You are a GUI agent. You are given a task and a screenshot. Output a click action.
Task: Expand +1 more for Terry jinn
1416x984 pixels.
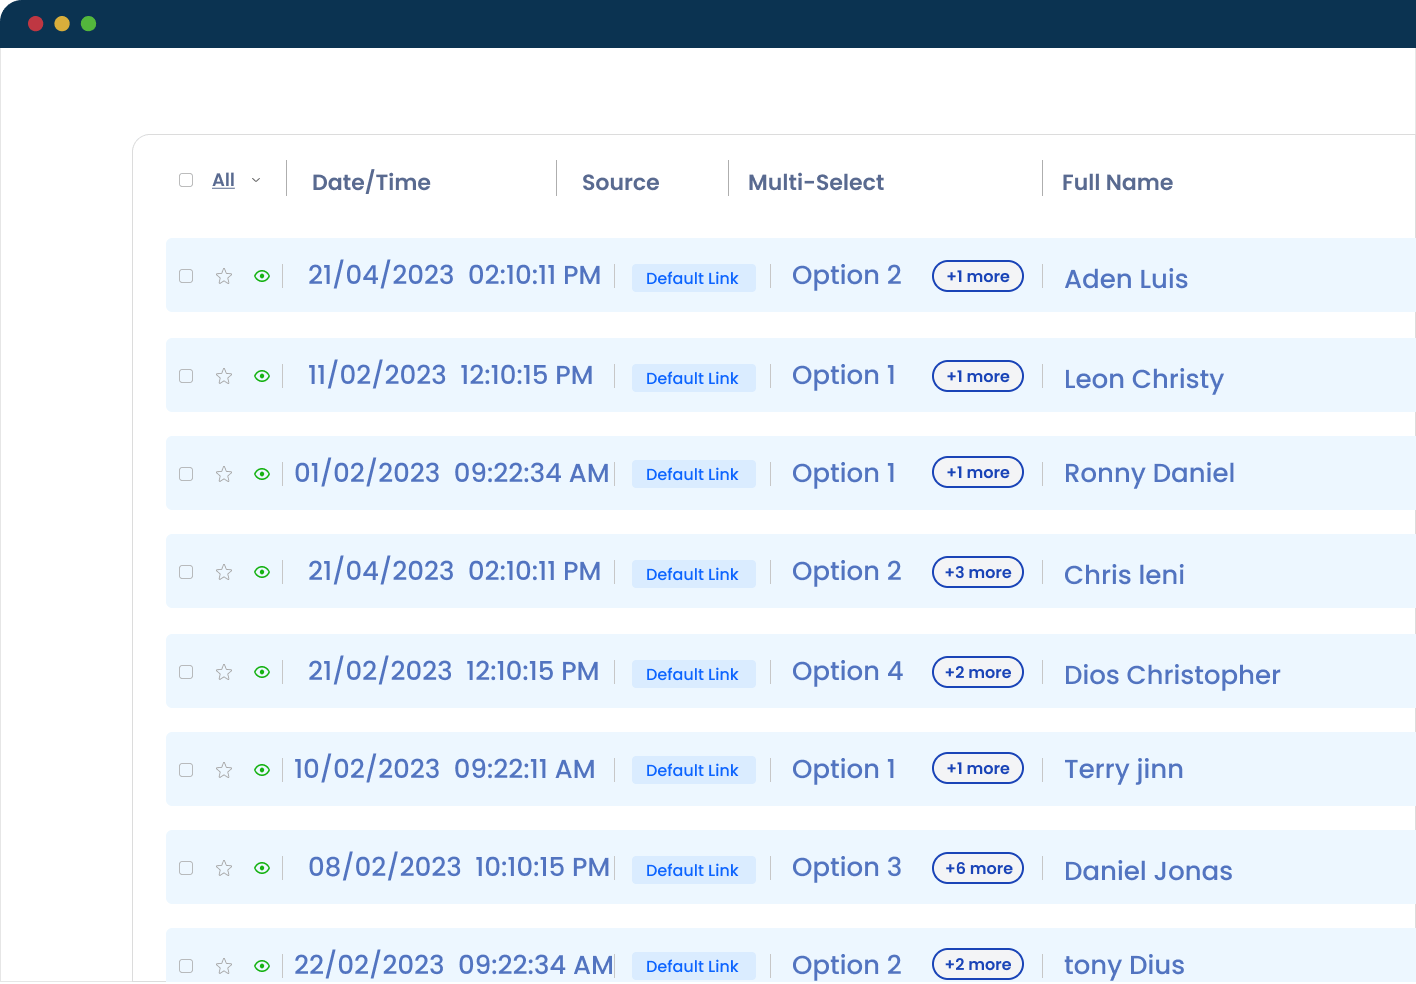click(x=978, y=768)
